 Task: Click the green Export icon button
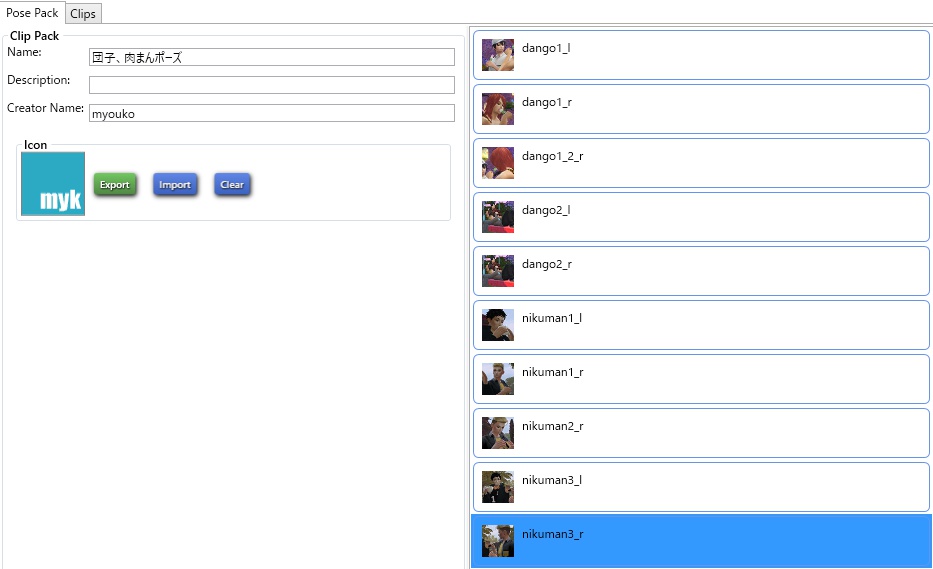[115, 185]
